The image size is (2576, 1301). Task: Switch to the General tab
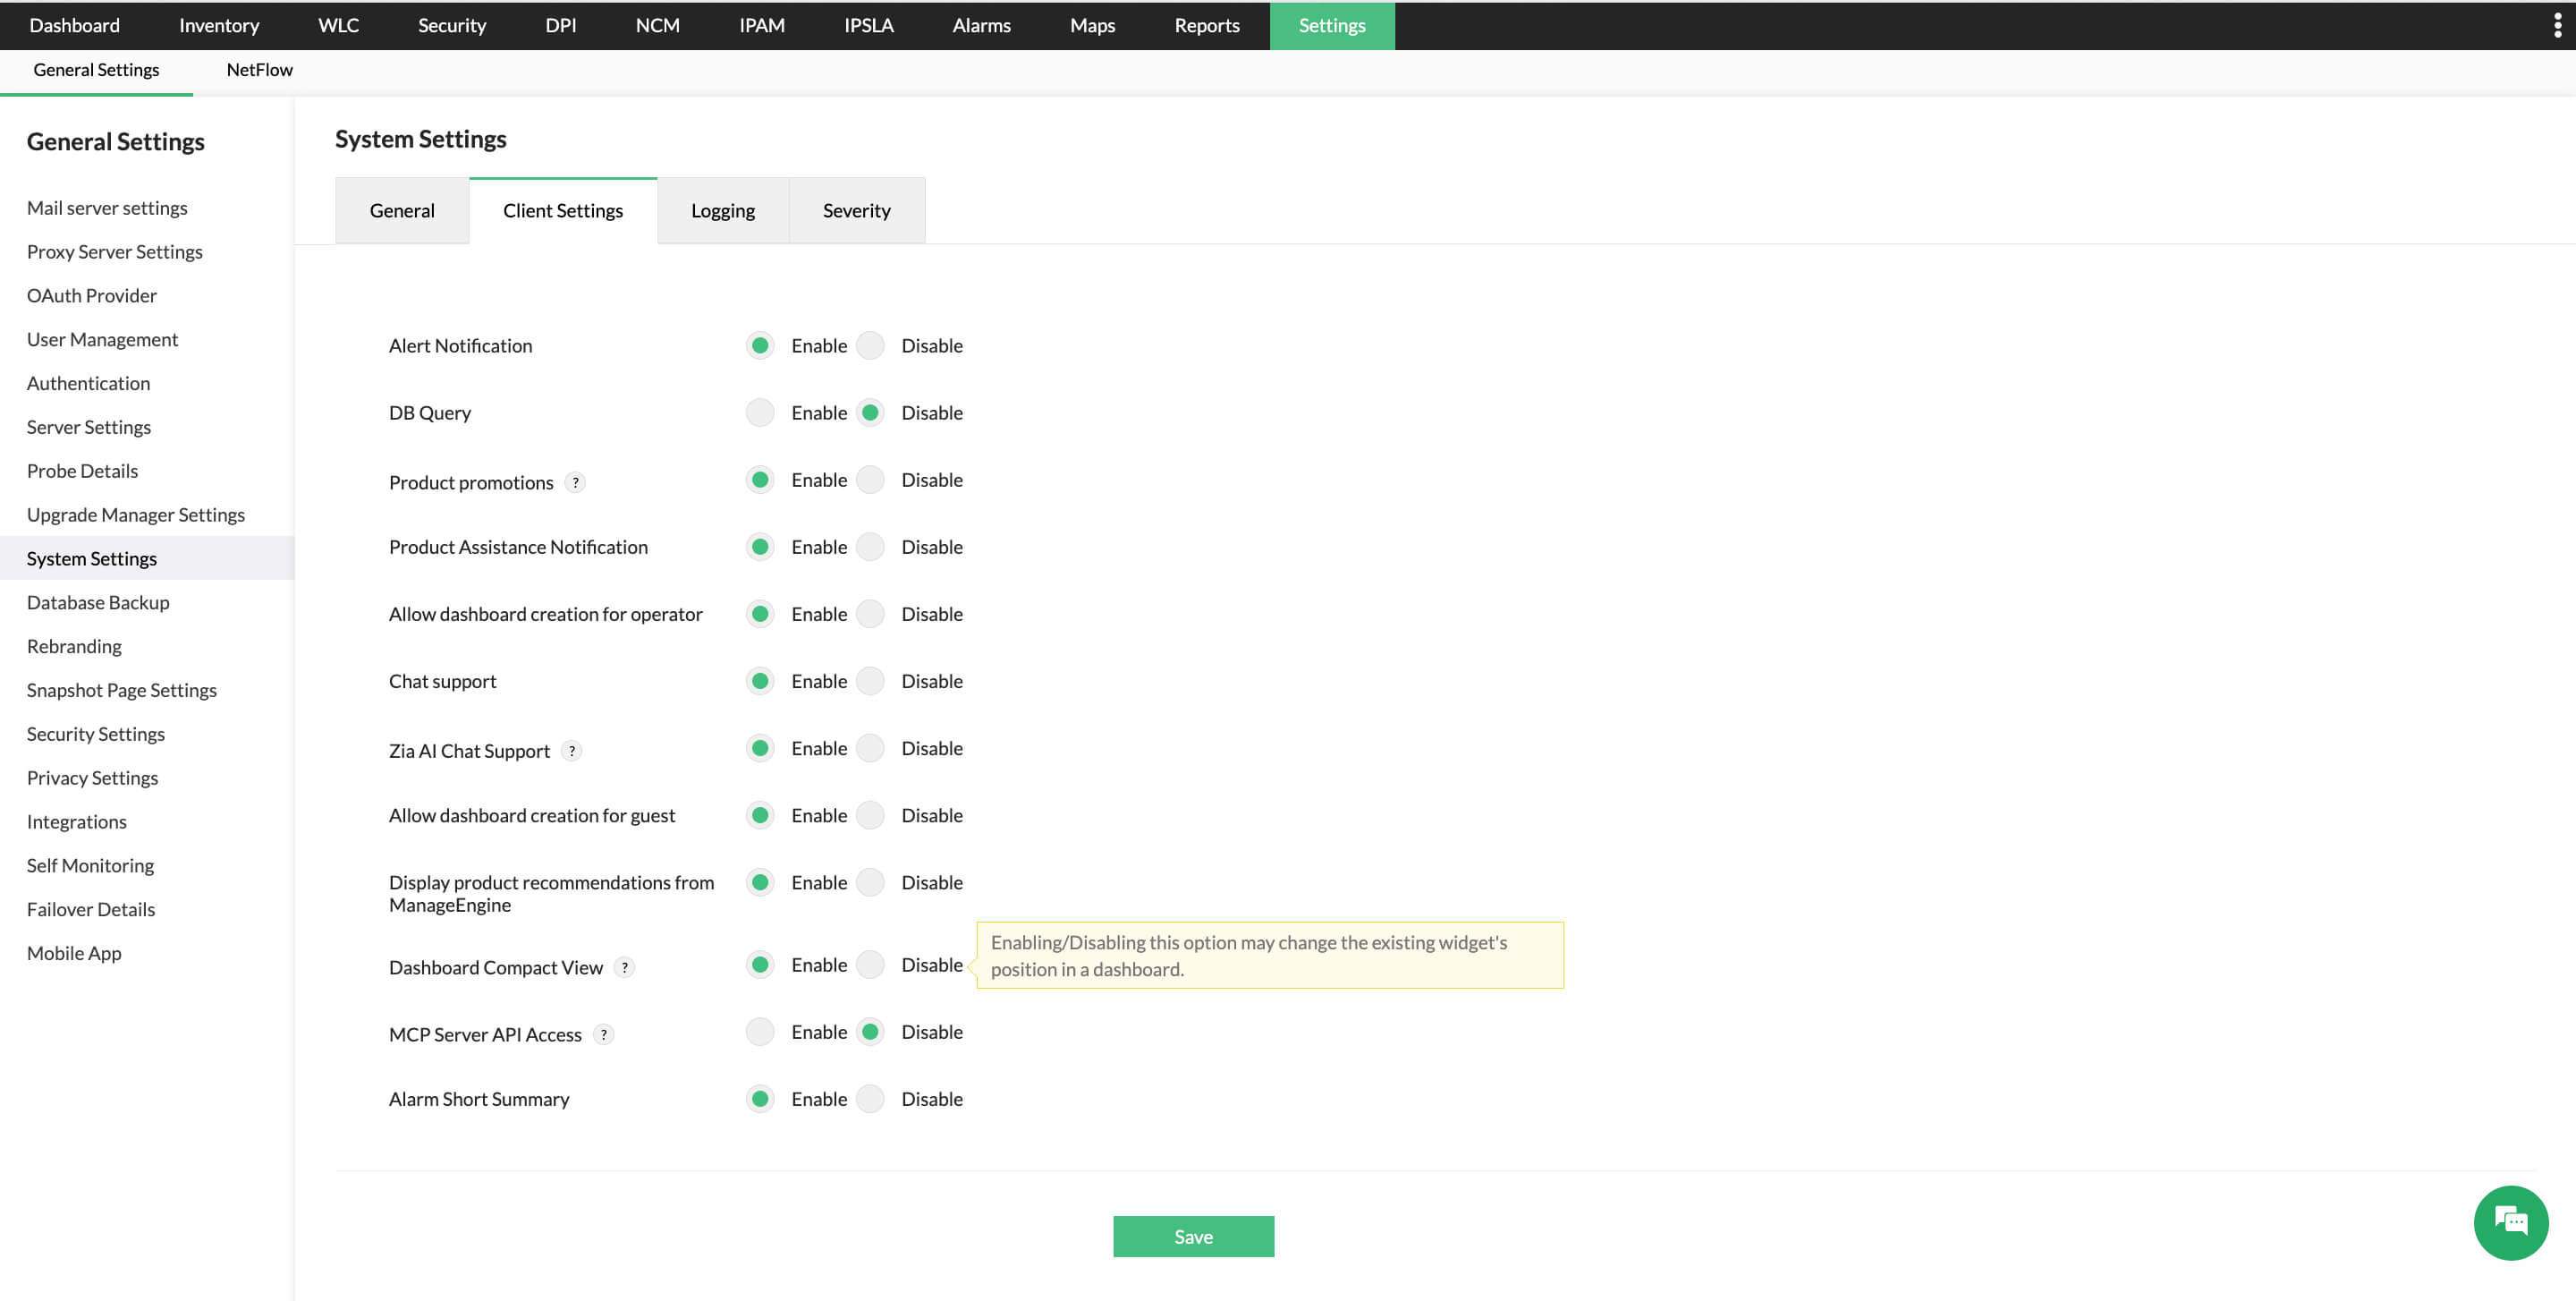pos(402,210)
